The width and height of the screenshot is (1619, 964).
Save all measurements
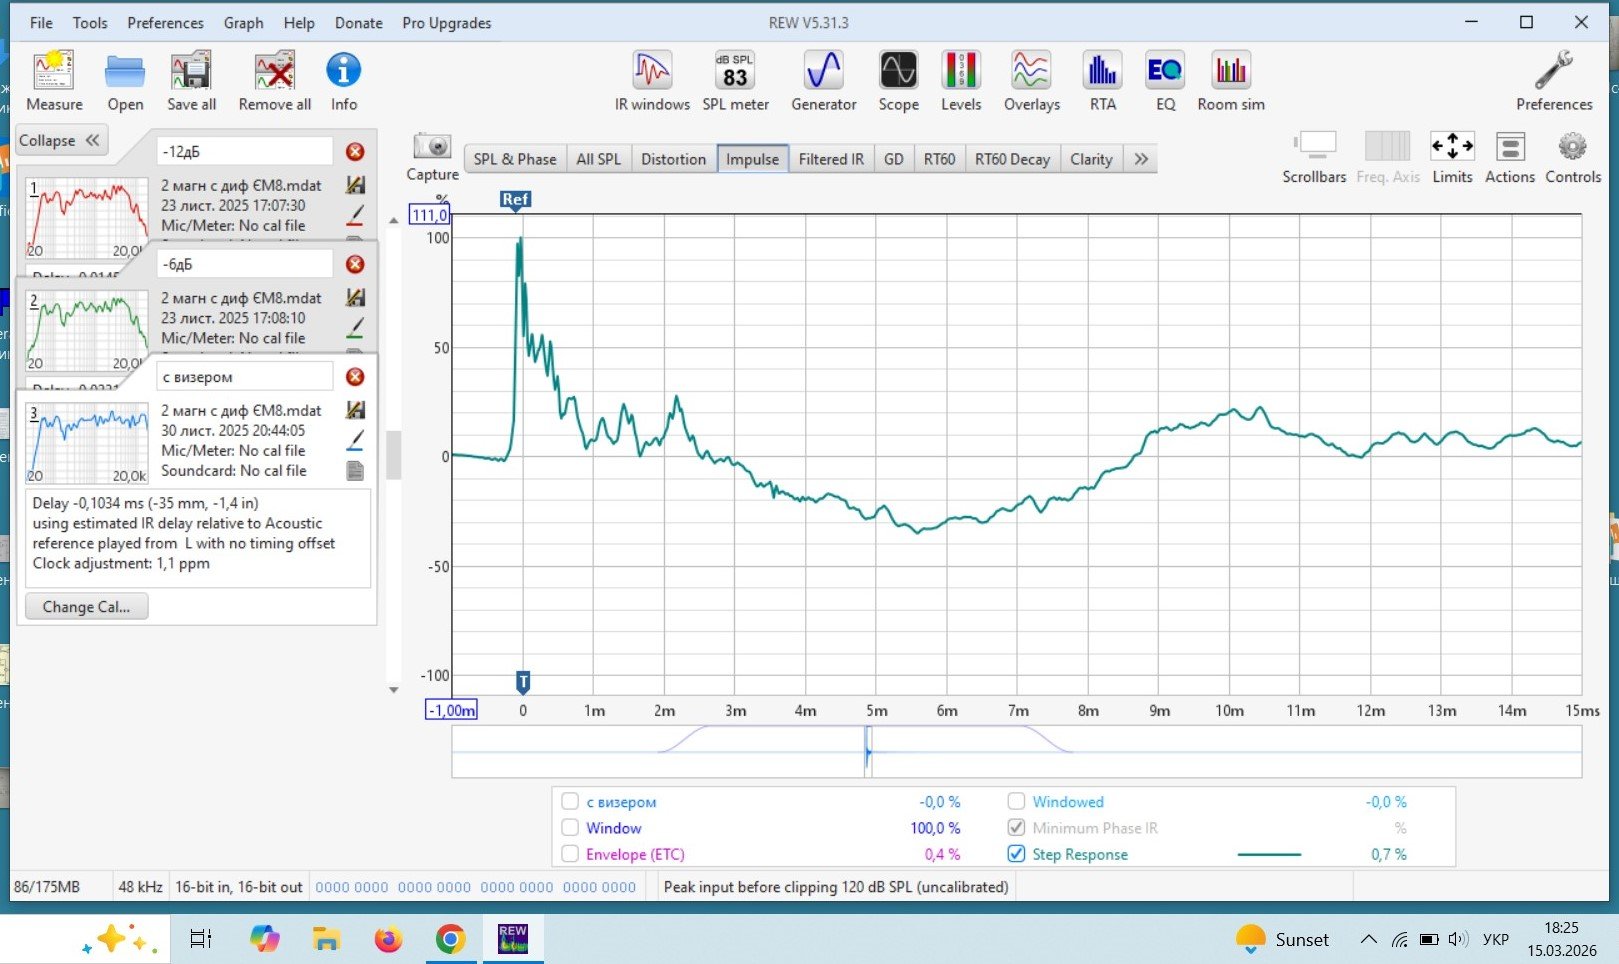tap(191, 81)
